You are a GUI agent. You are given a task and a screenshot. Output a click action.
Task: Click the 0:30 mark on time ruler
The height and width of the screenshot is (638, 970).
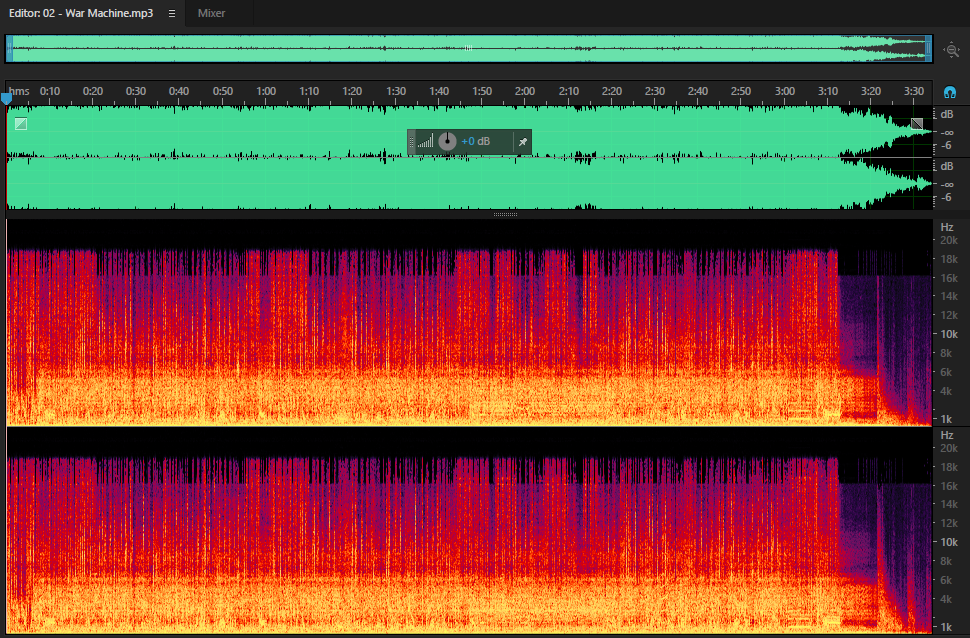coord(135,91)
